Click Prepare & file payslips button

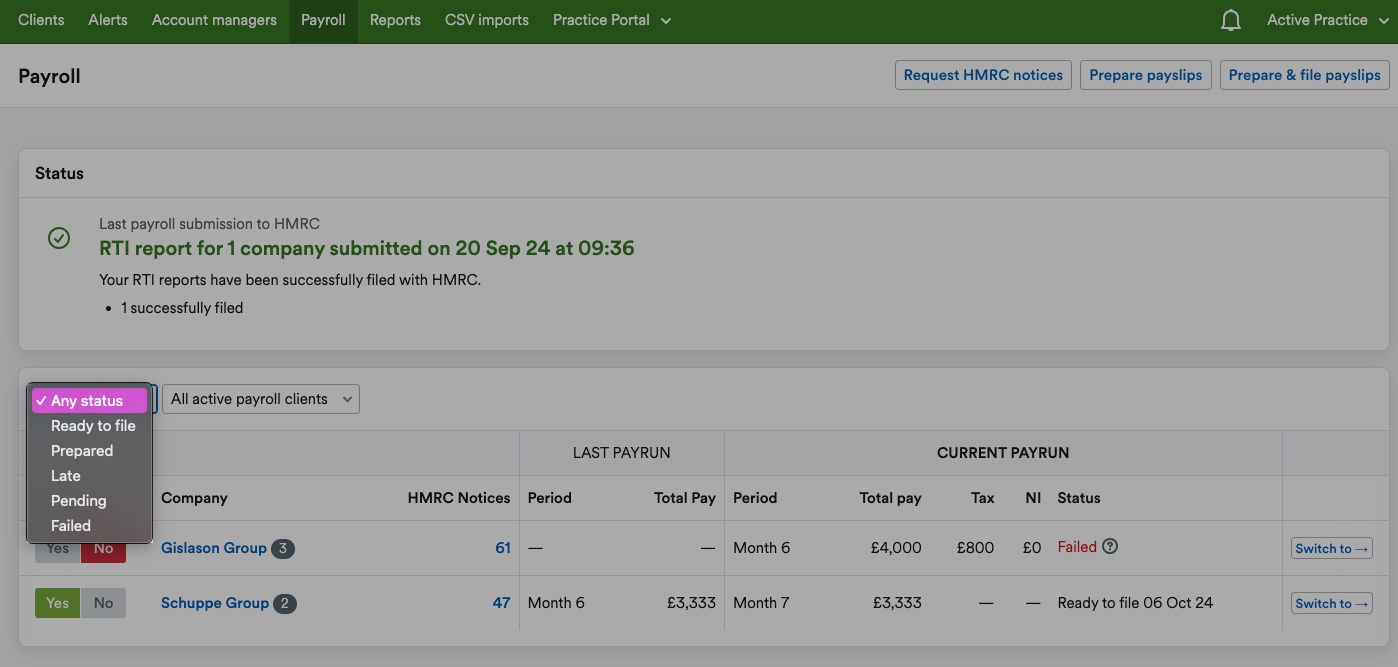[x=1305, y=75]
